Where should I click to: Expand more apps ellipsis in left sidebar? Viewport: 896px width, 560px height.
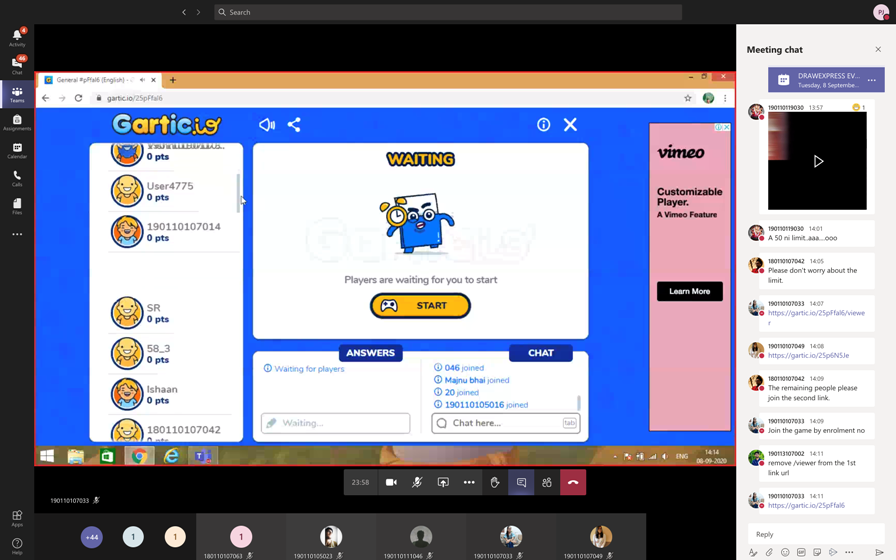(17, 234)
